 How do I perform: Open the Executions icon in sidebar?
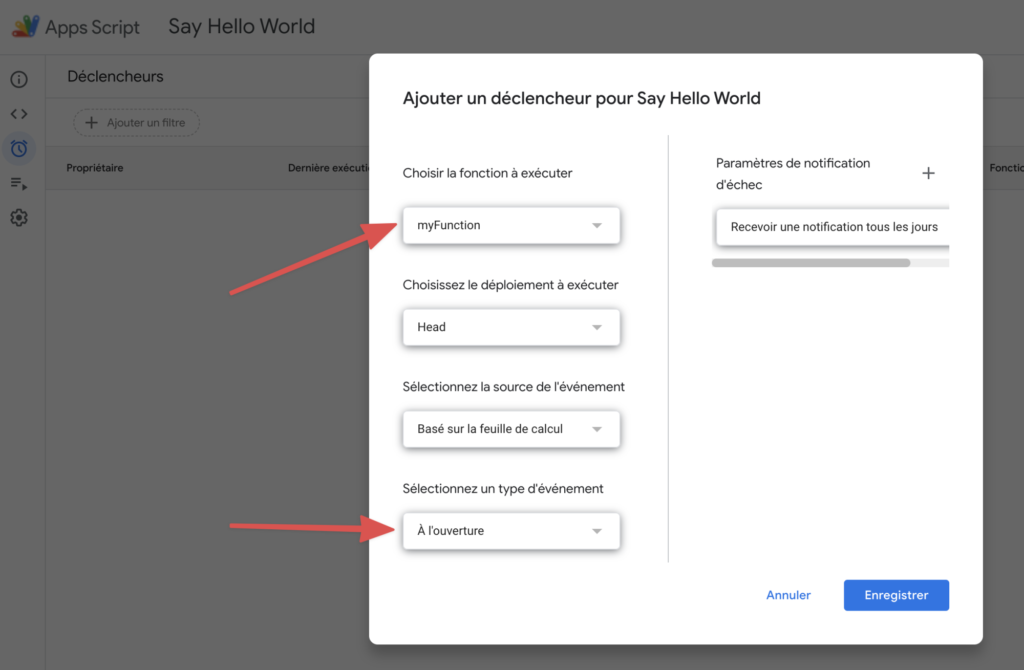(19, 183)
